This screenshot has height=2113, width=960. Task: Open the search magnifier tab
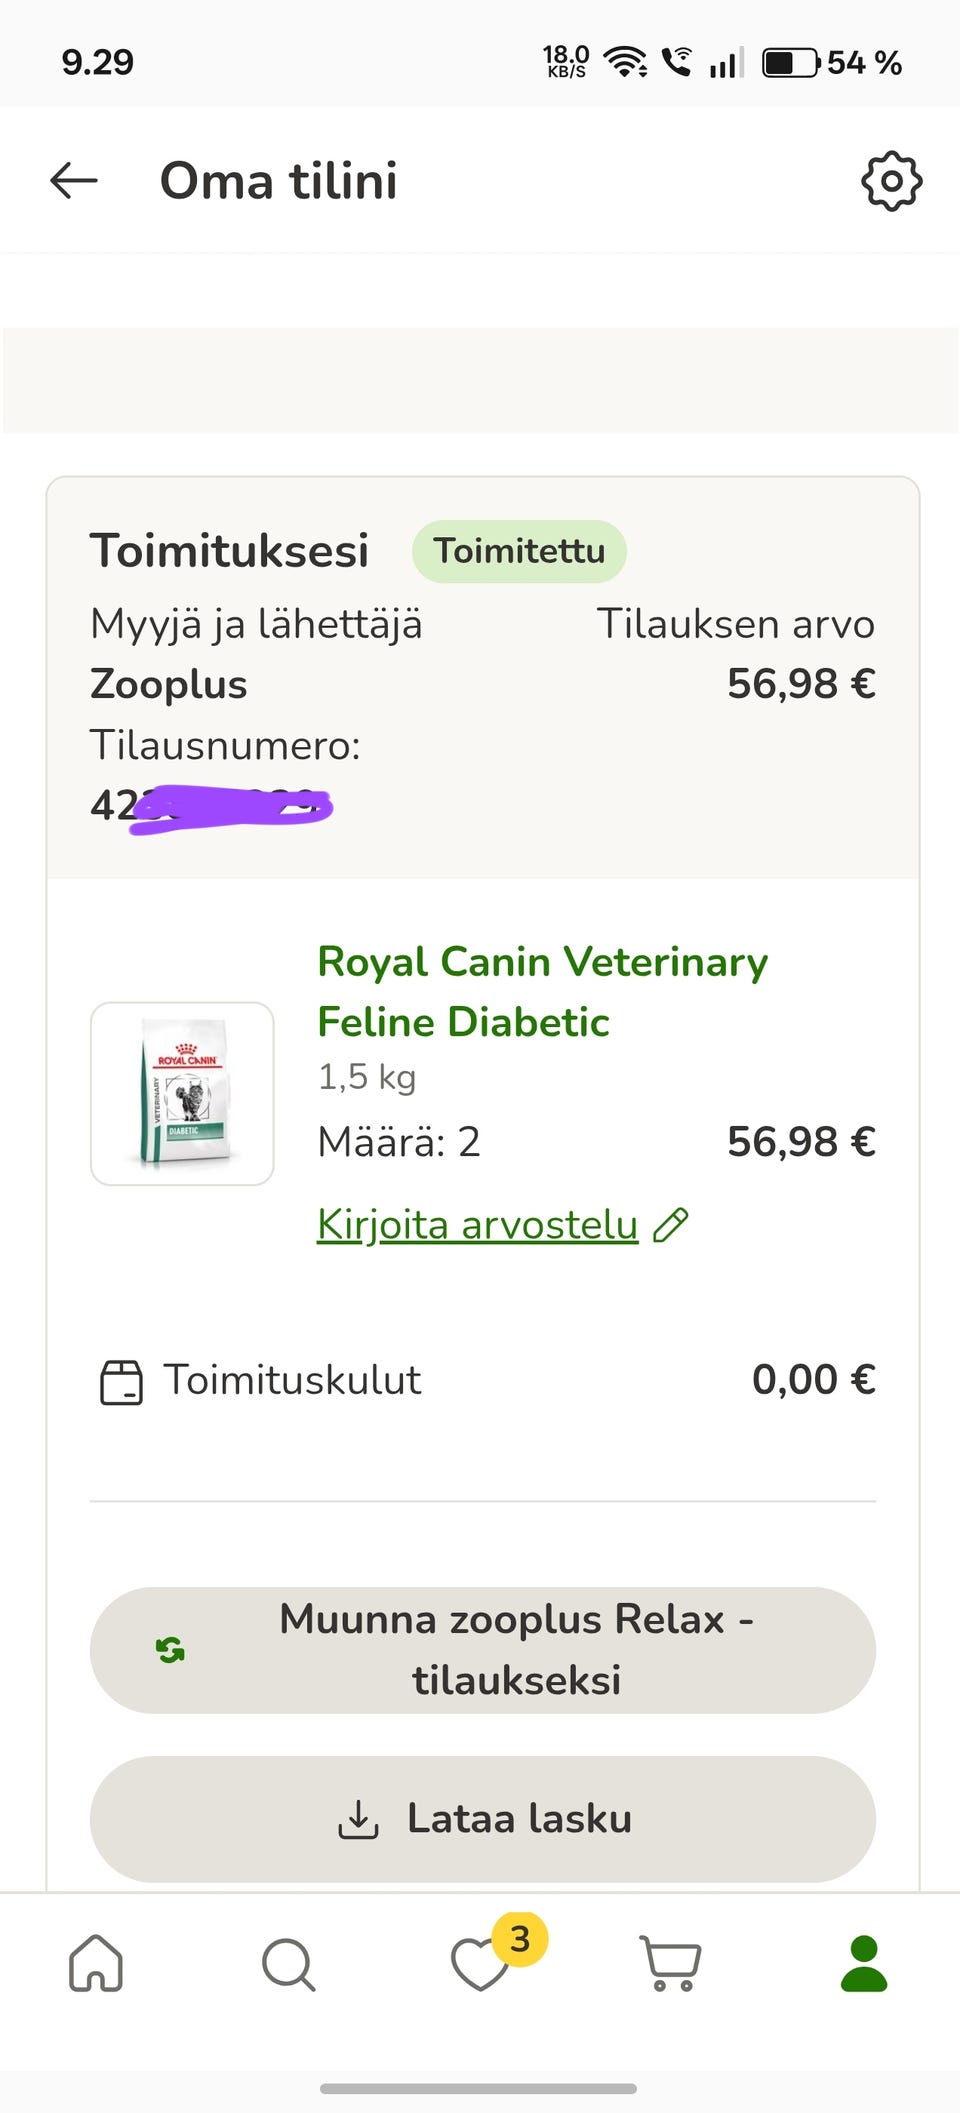click(x=288, y=1965)
